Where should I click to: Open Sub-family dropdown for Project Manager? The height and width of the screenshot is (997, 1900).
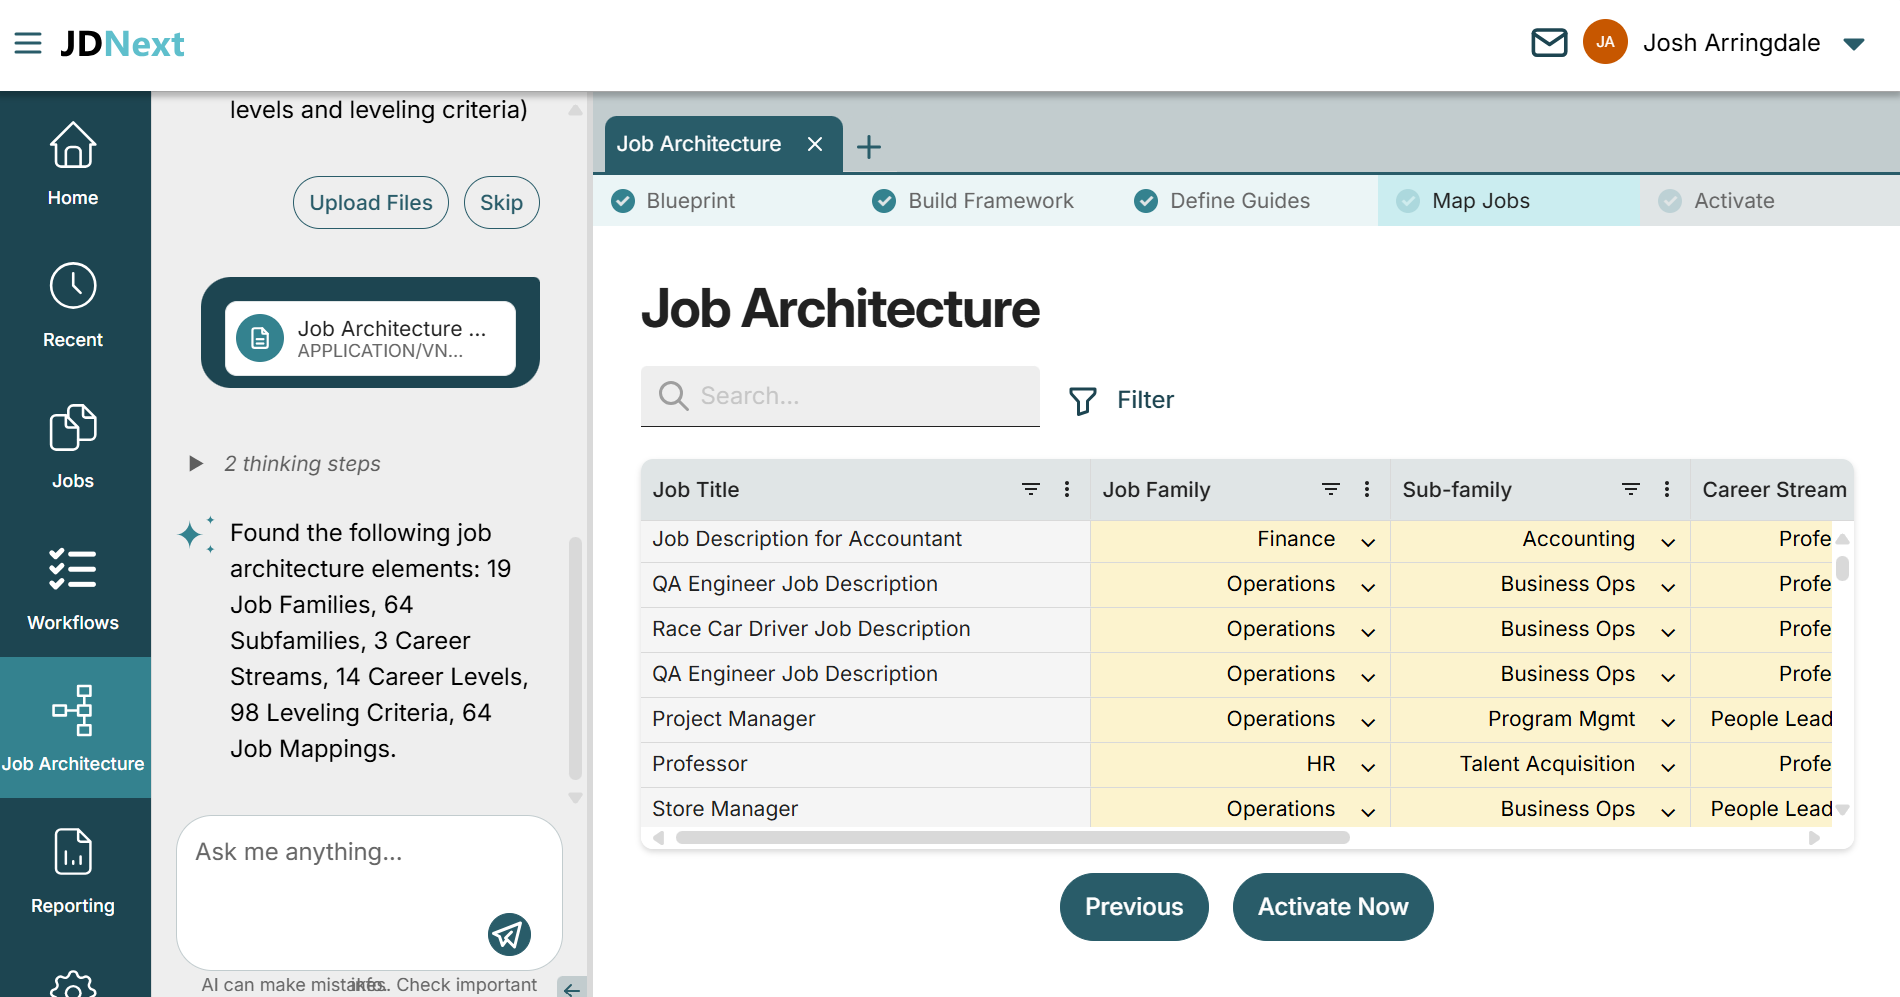point(1667,721)
